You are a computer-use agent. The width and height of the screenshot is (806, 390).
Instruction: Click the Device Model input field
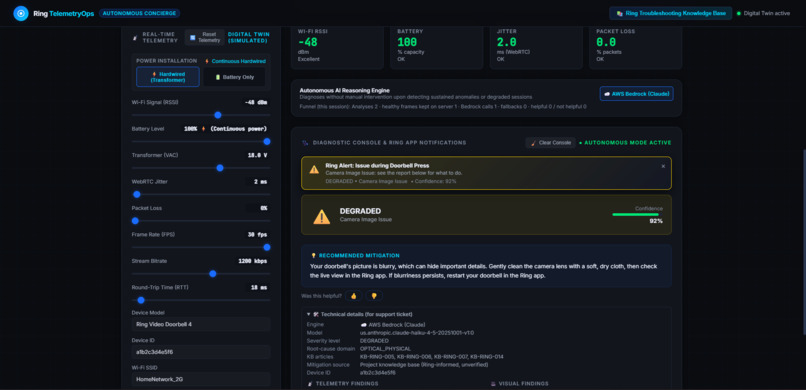pyautogui.click(x=201, y=324)
